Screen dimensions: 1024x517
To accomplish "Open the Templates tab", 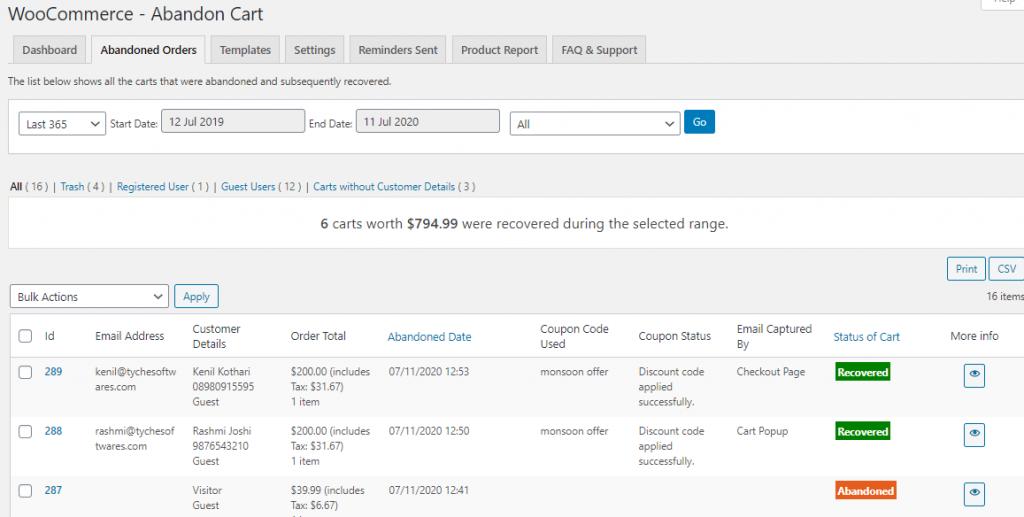I will pyautogui.click(x=245, y=50).
